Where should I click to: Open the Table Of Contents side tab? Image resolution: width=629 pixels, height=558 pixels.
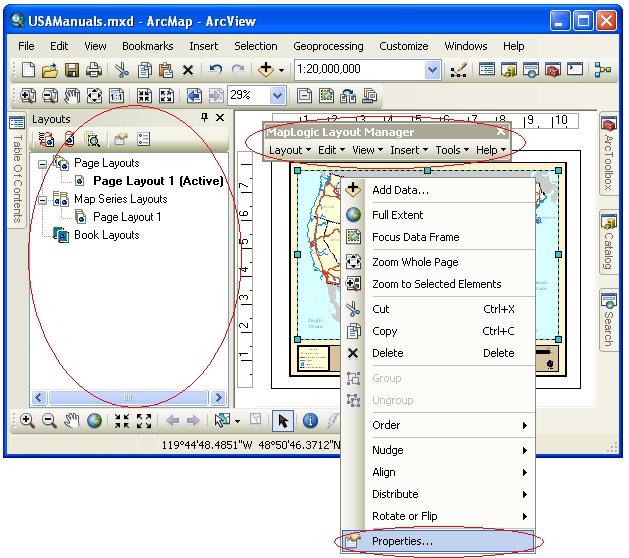click(x=17, y=170)
